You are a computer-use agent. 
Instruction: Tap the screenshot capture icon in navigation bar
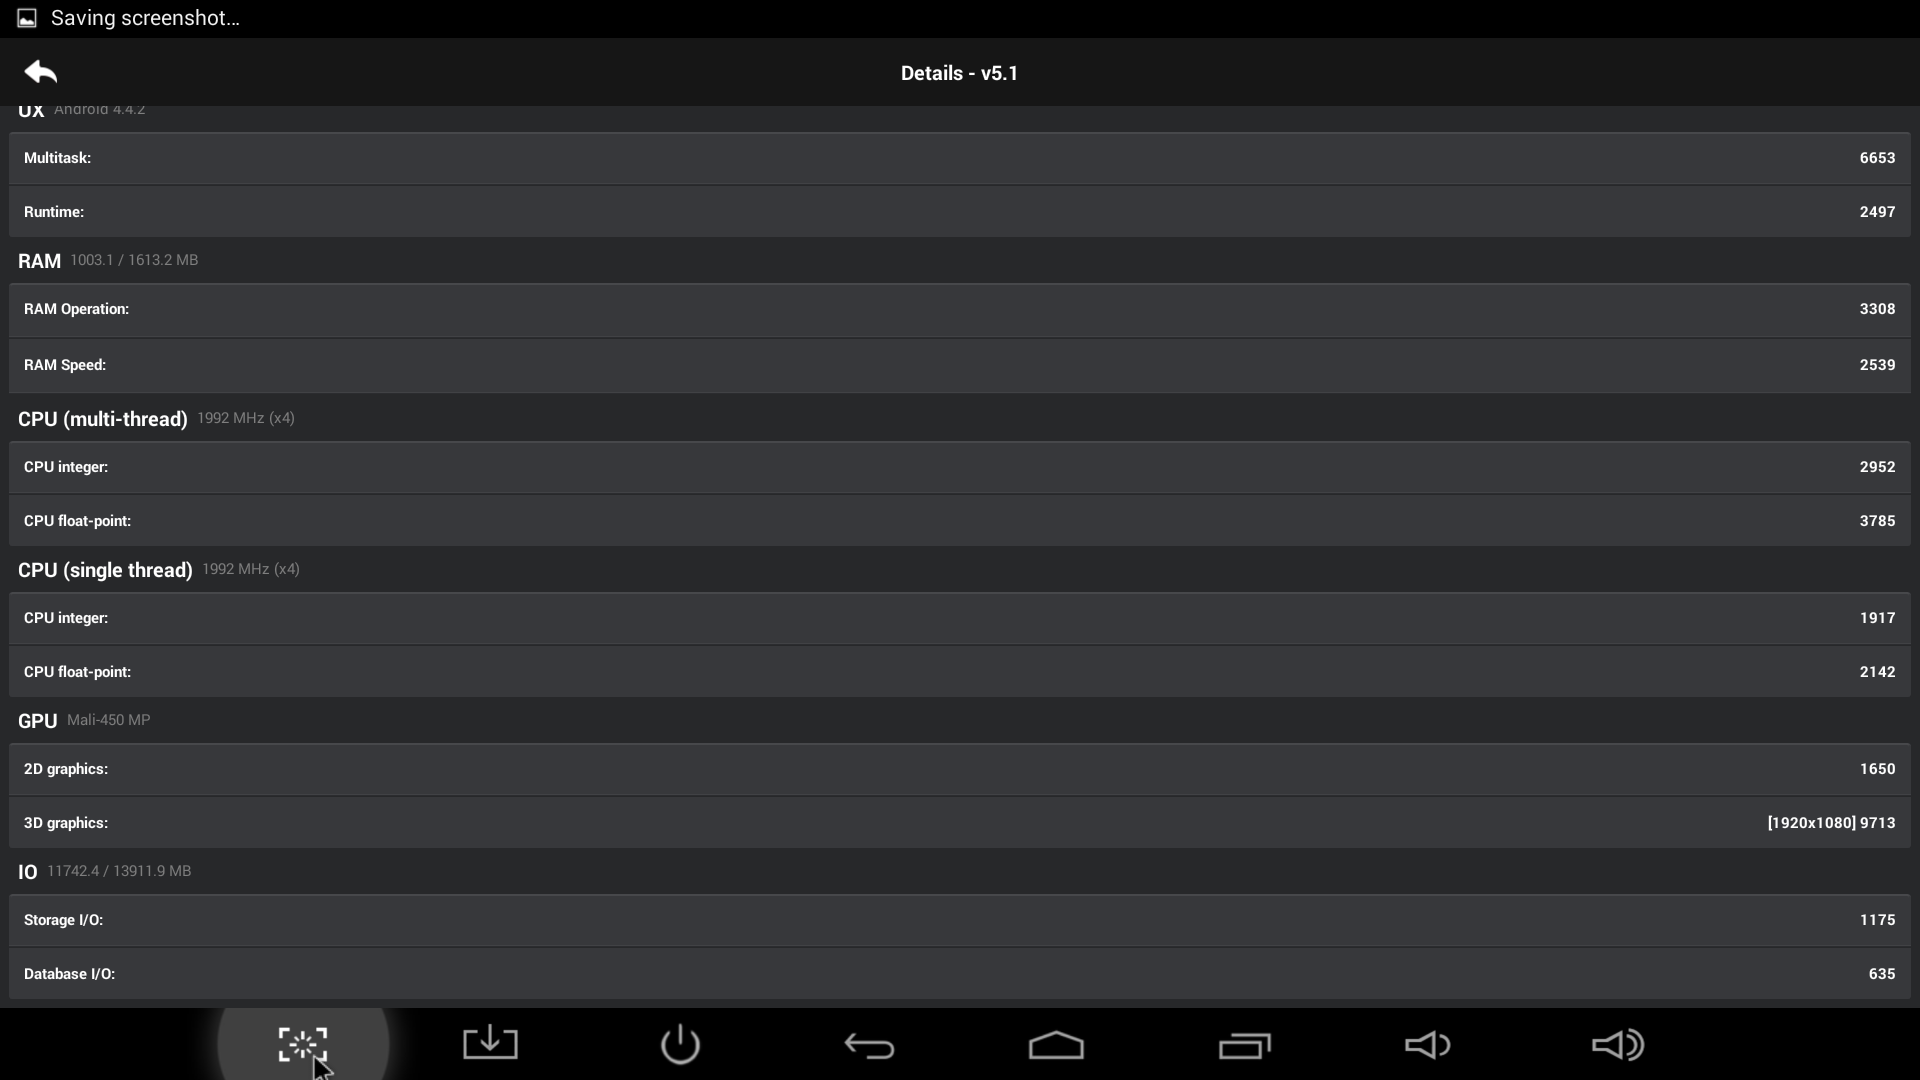[x=303, y=1045]
